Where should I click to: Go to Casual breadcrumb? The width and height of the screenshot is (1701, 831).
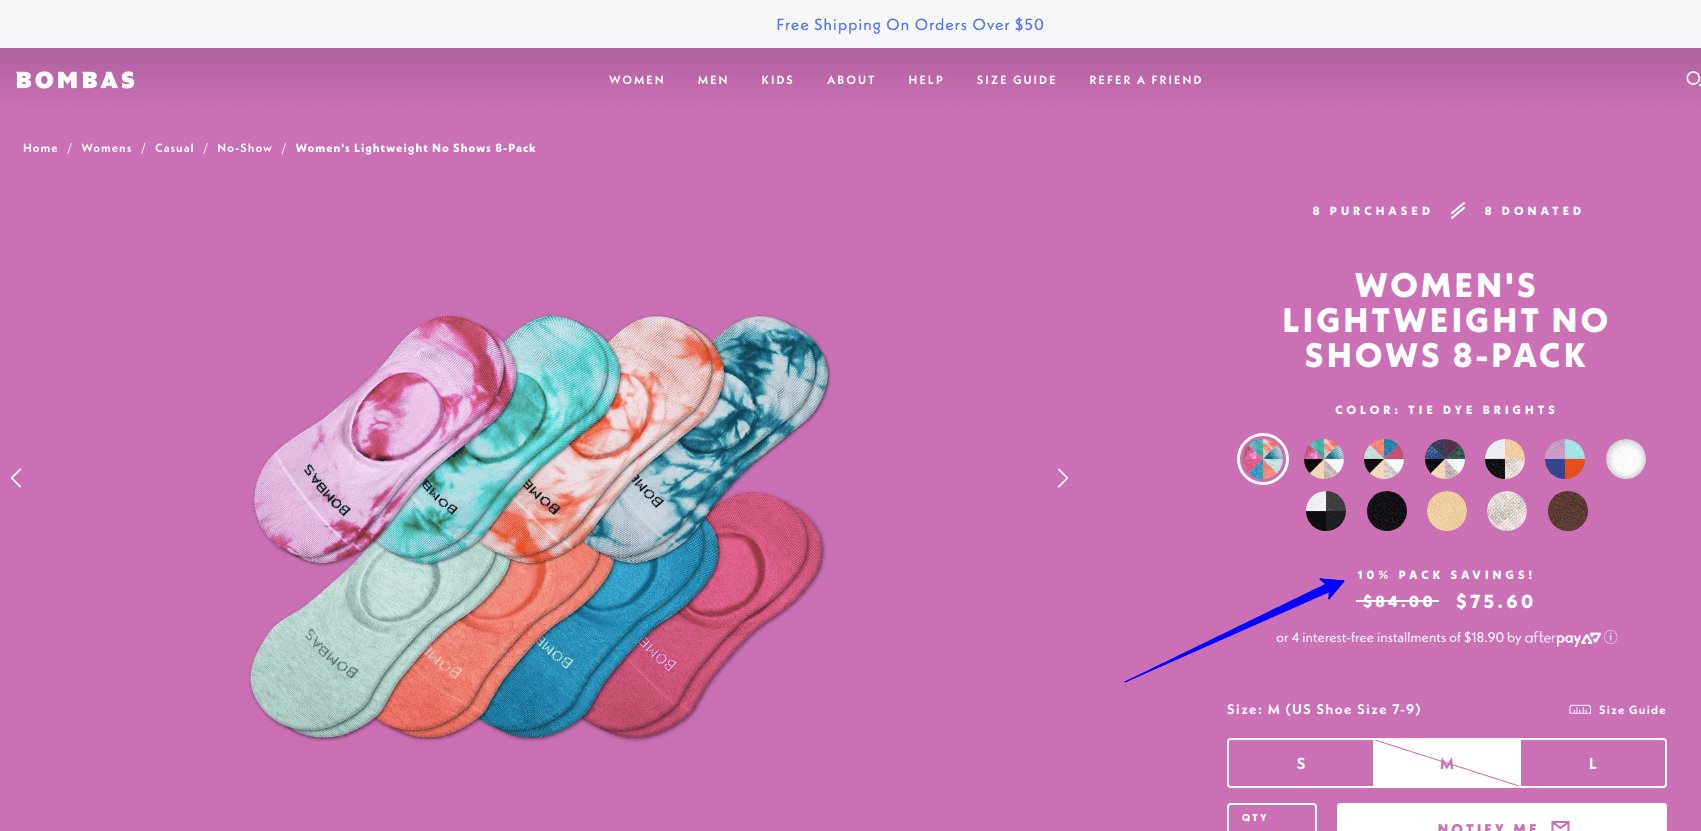point(174,148)
